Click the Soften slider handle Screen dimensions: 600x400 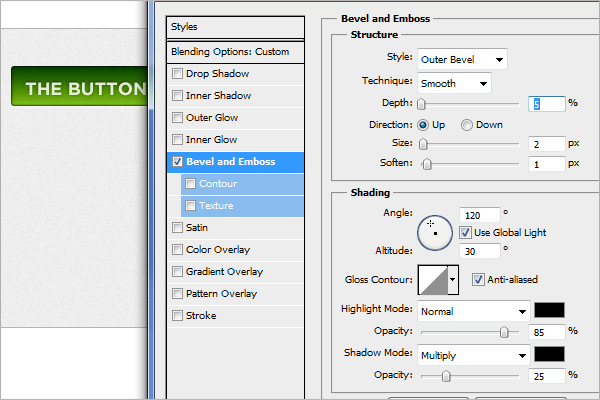(x=427, y=164)
